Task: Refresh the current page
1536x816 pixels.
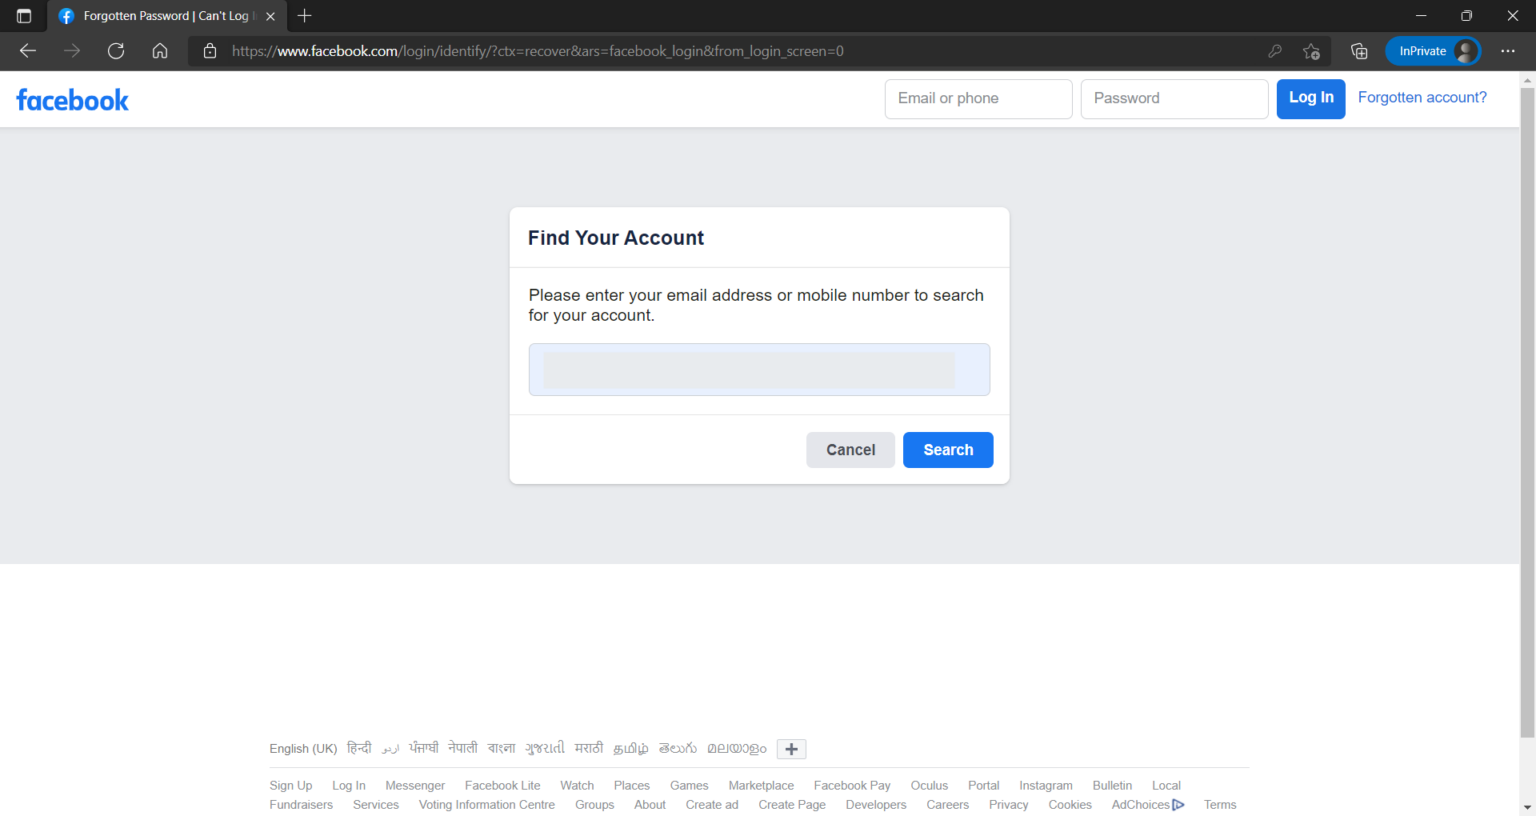Action: coord(115,50)
